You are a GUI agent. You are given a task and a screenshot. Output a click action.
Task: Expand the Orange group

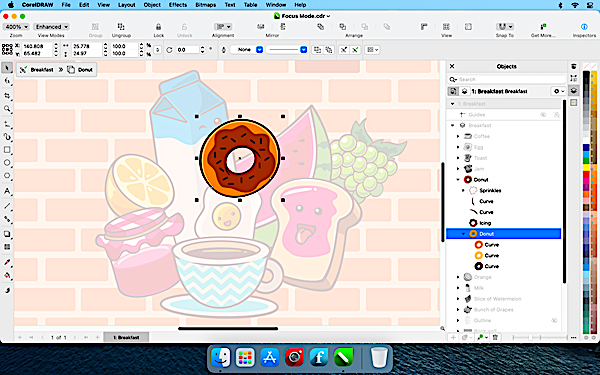pyautogui.click(x=458, y=277)
